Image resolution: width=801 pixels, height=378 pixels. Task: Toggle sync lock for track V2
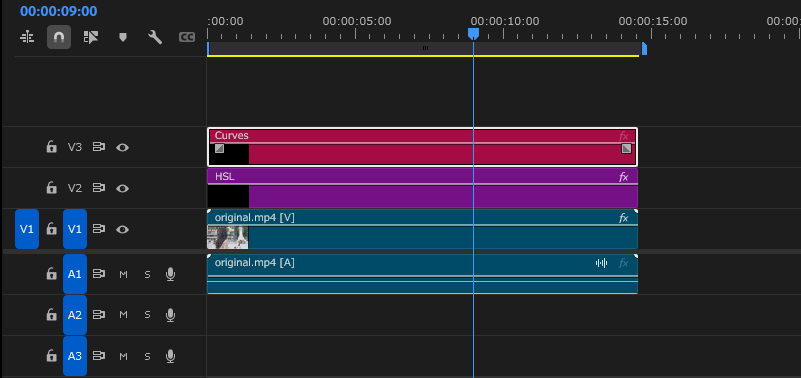point(99,188)
